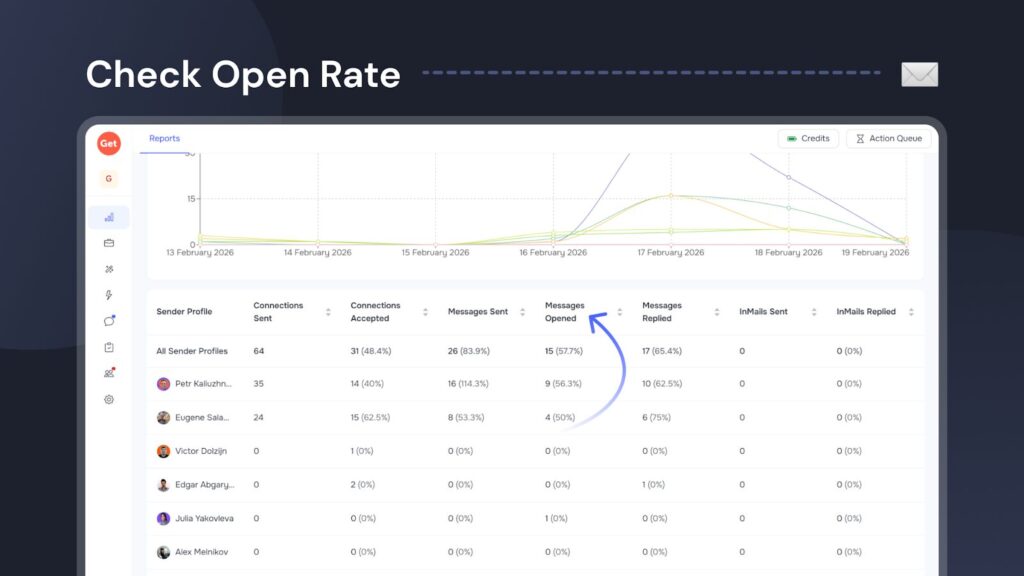
Task: Select the clipboard tasks icon
Action: click(x=109, y=346)
